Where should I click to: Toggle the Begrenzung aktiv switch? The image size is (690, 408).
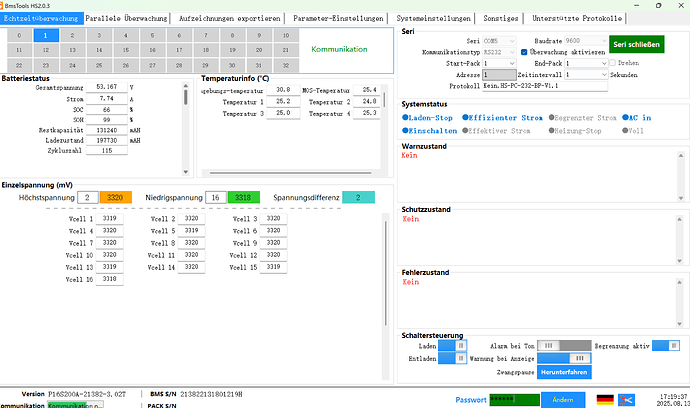pos(666,346)
